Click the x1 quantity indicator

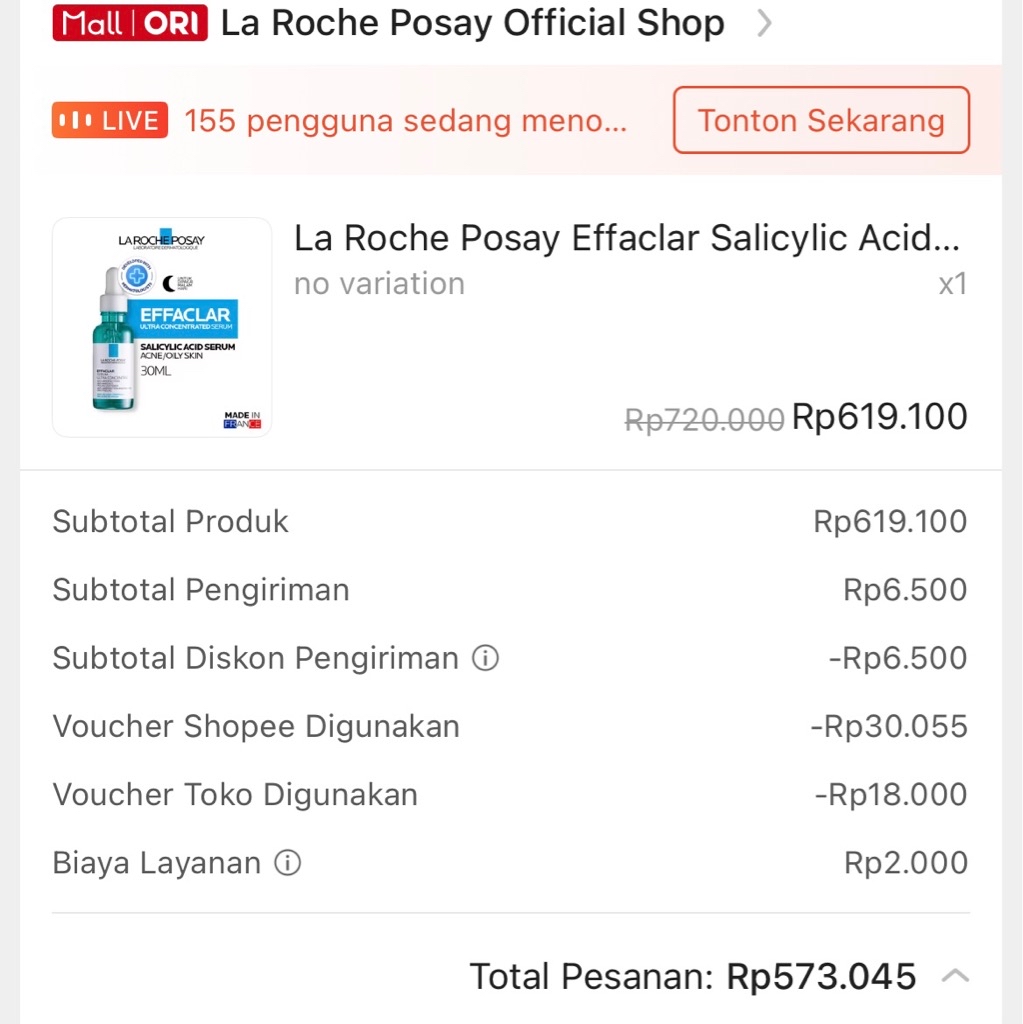click(x=952, y=284)
